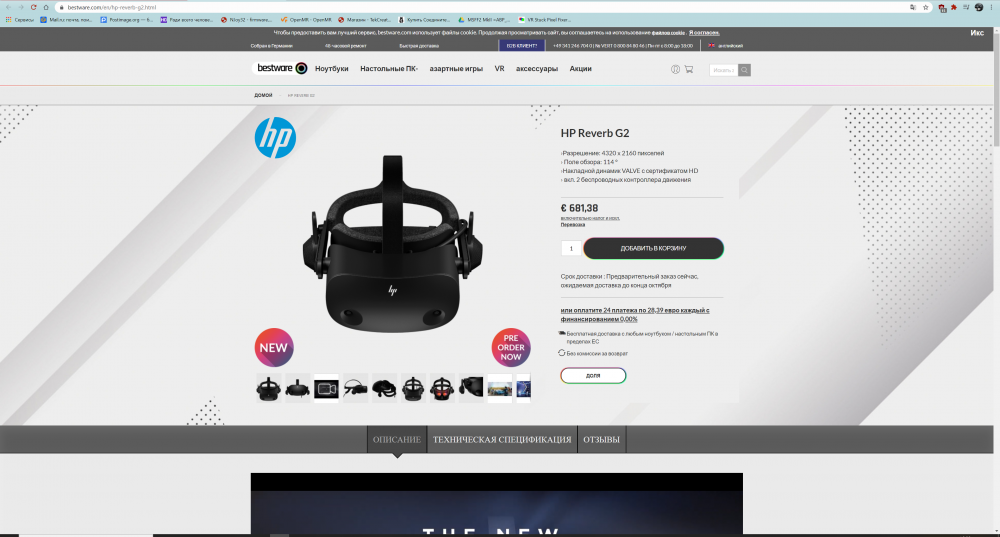Select the first headset front-view thumbnail
Image resolution: width=1000 pixels, height=537 pixels.
pos(268,388)
